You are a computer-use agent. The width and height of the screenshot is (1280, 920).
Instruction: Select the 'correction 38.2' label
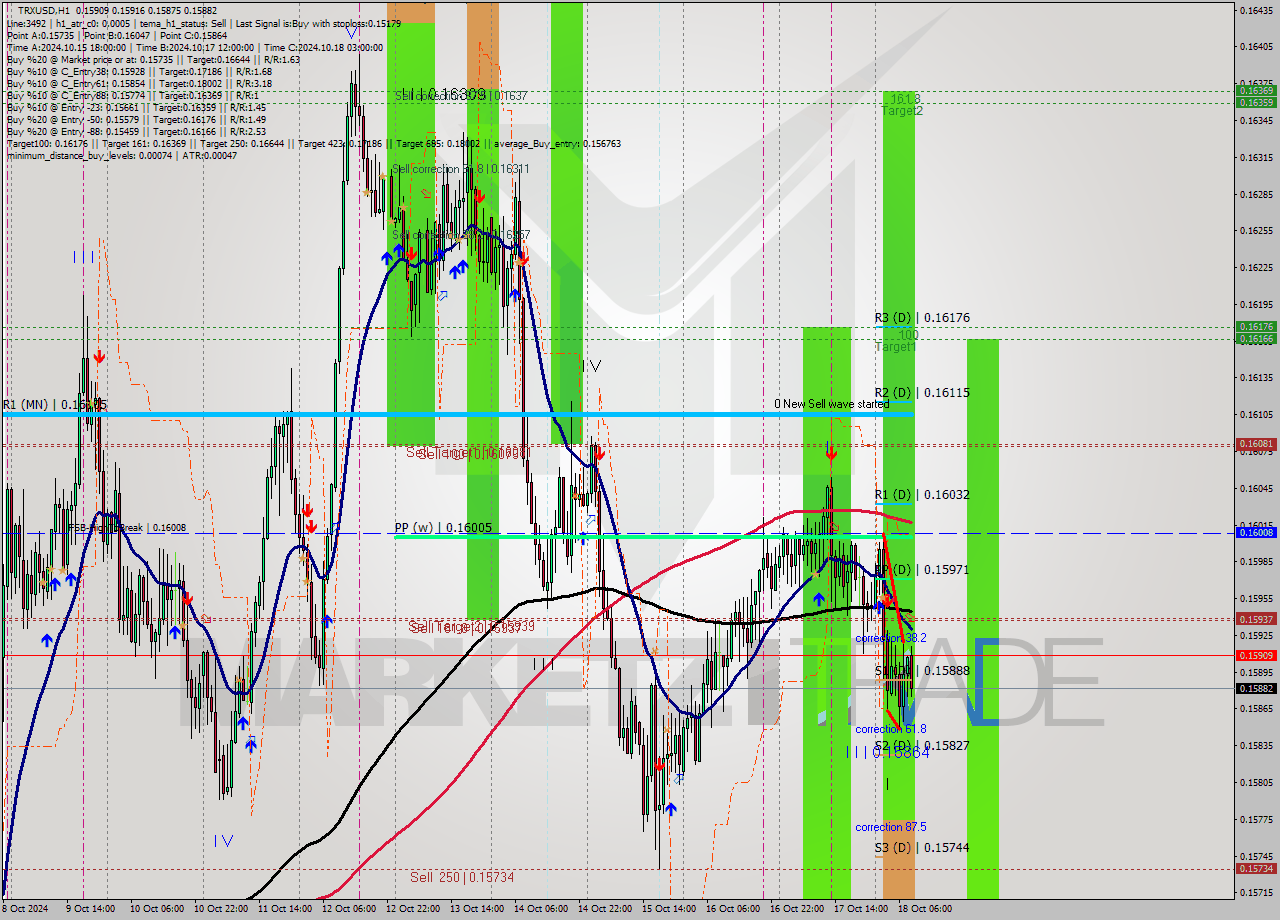pos(890,638)
